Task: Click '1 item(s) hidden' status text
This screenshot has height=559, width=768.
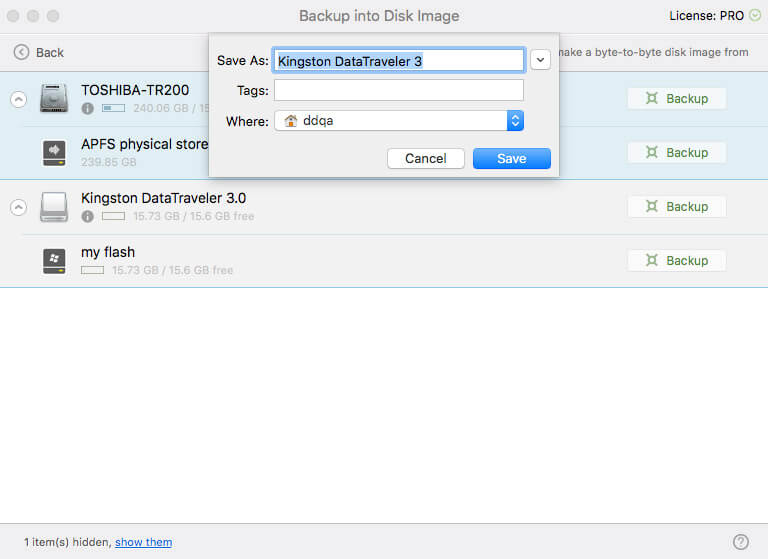Action: (68, 542)
